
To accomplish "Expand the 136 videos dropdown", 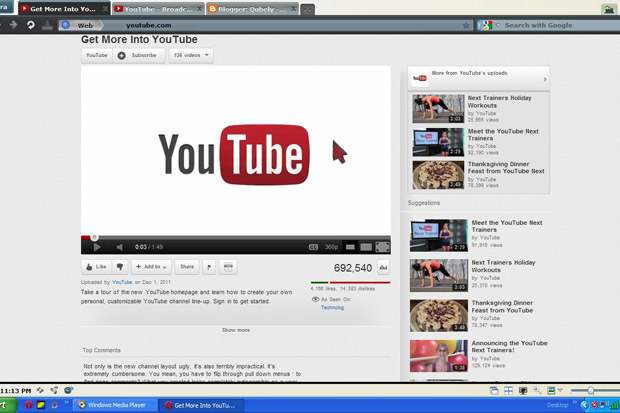I will [191, 55].
